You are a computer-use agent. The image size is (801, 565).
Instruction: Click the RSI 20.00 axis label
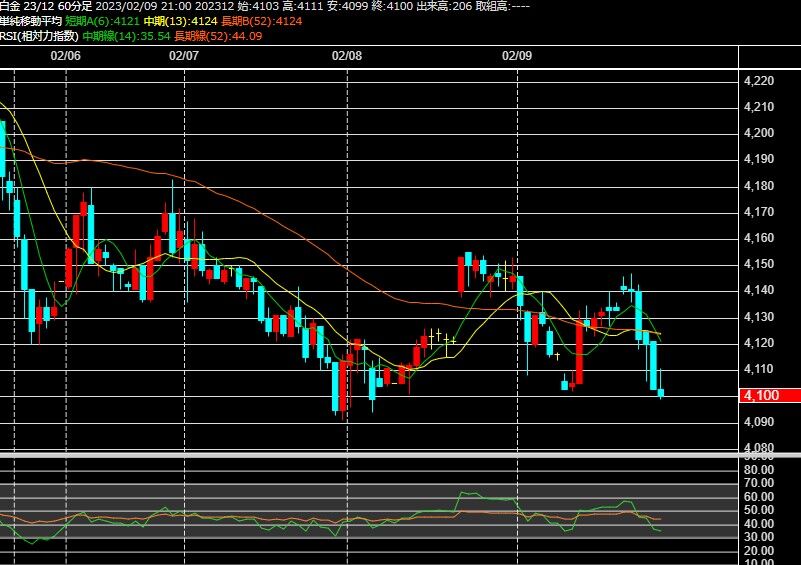pos(759,551)
